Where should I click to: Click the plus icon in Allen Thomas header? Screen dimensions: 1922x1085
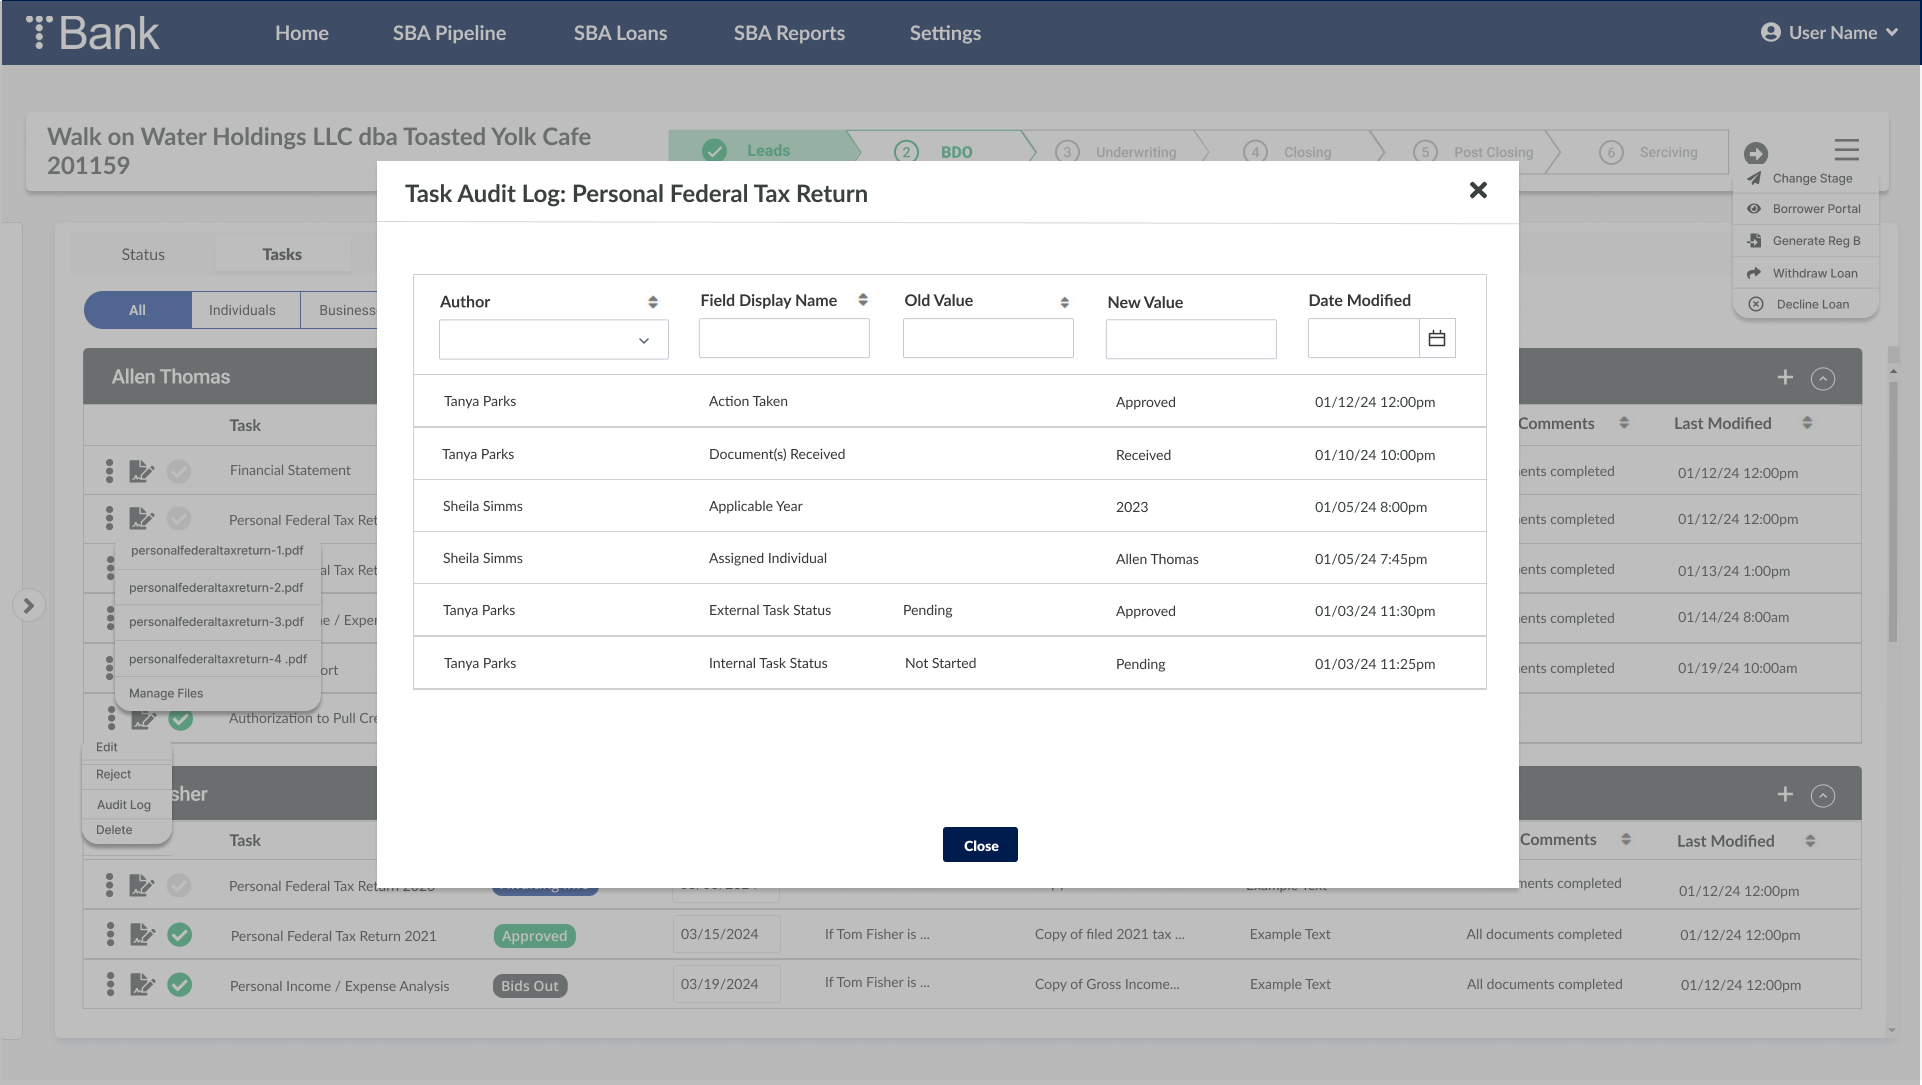tap(1785, 377)
